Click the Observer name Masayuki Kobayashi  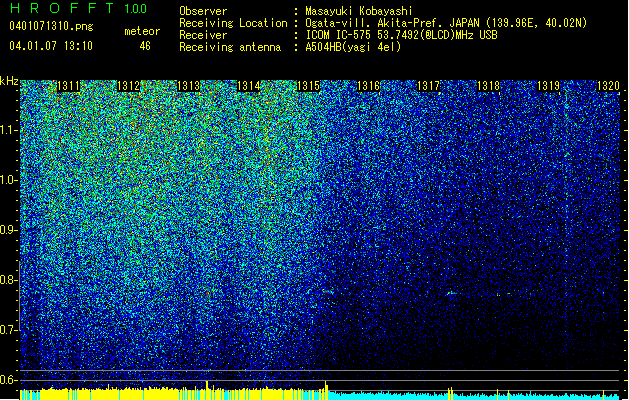click(359, 11)
